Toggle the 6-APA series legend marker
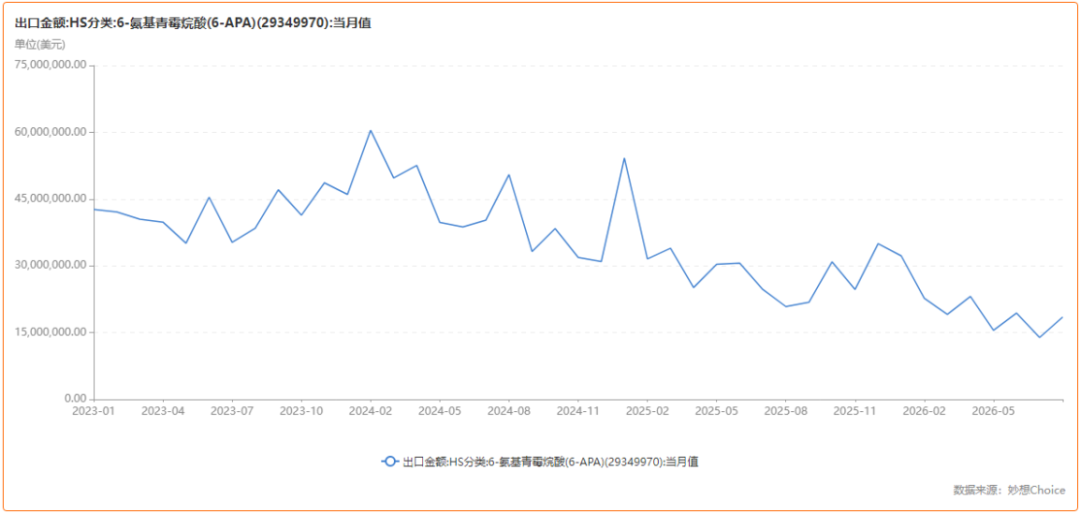The width and height of the screenshot is (1080, 514). point(390,462)
